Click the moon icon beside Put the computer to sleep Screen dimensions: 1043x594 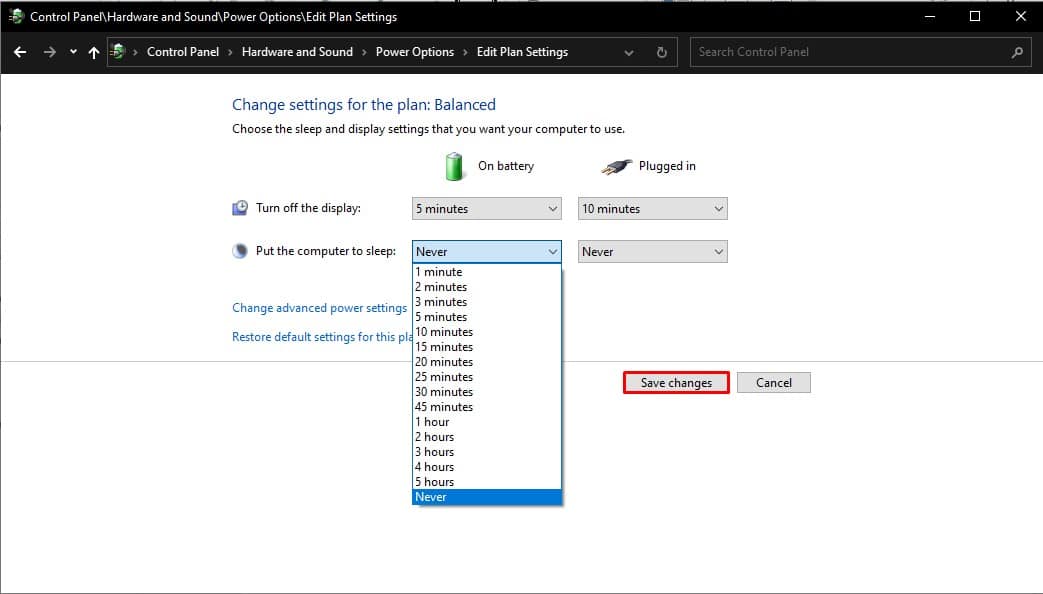pyautogui.click(x=240, y=250)
